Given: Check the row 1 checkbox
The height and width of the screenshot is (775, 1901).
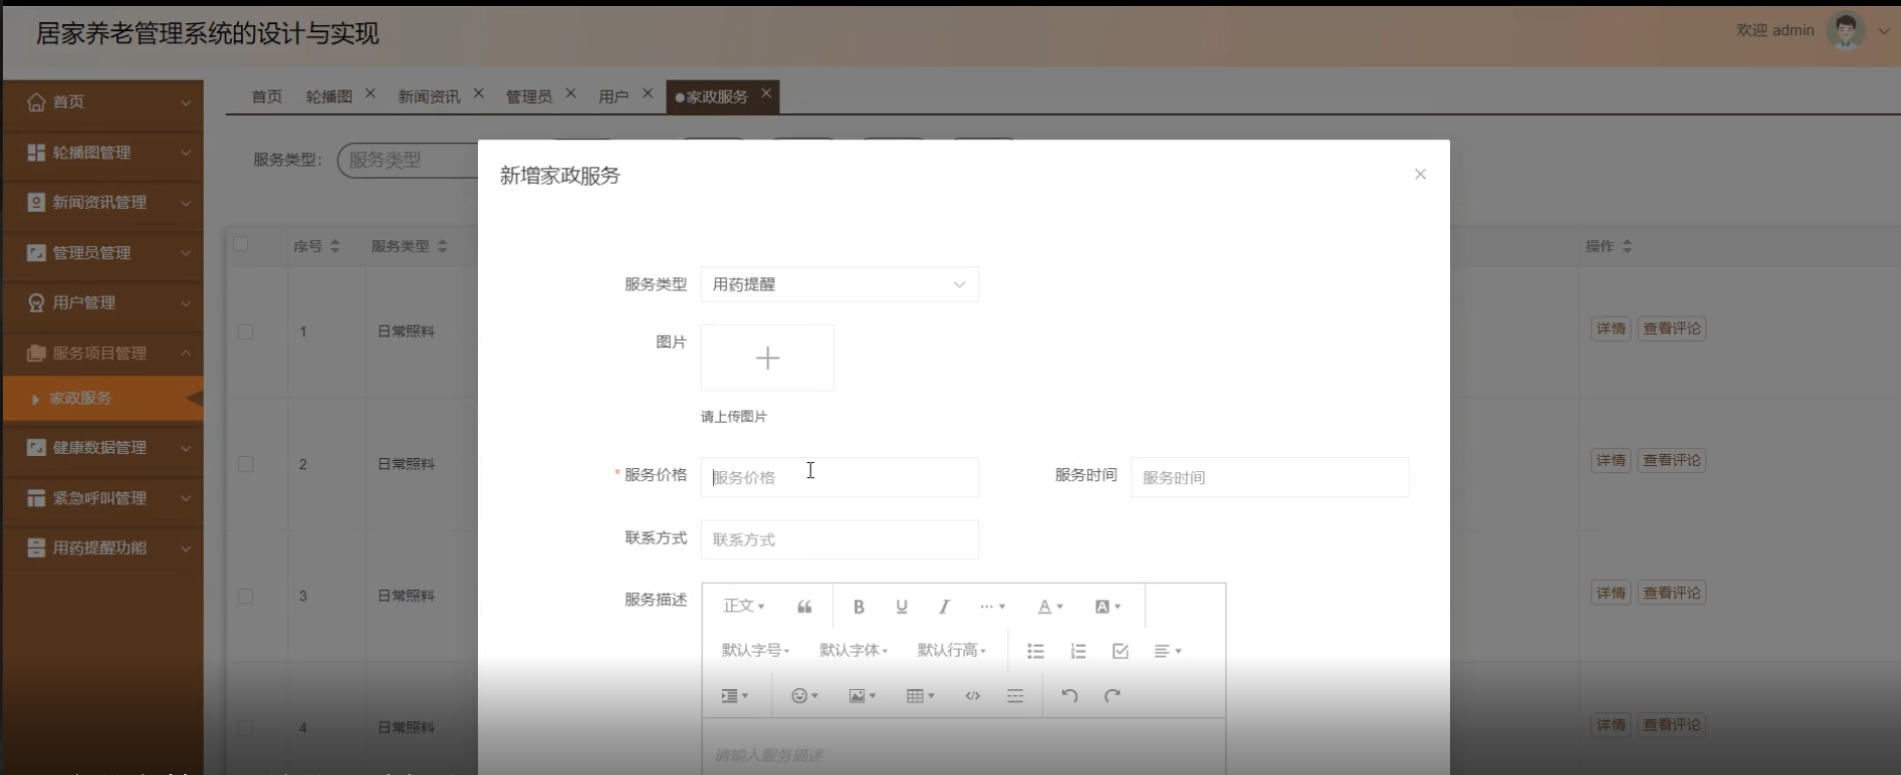Looking at the screenshot, I should pos(246,332).
